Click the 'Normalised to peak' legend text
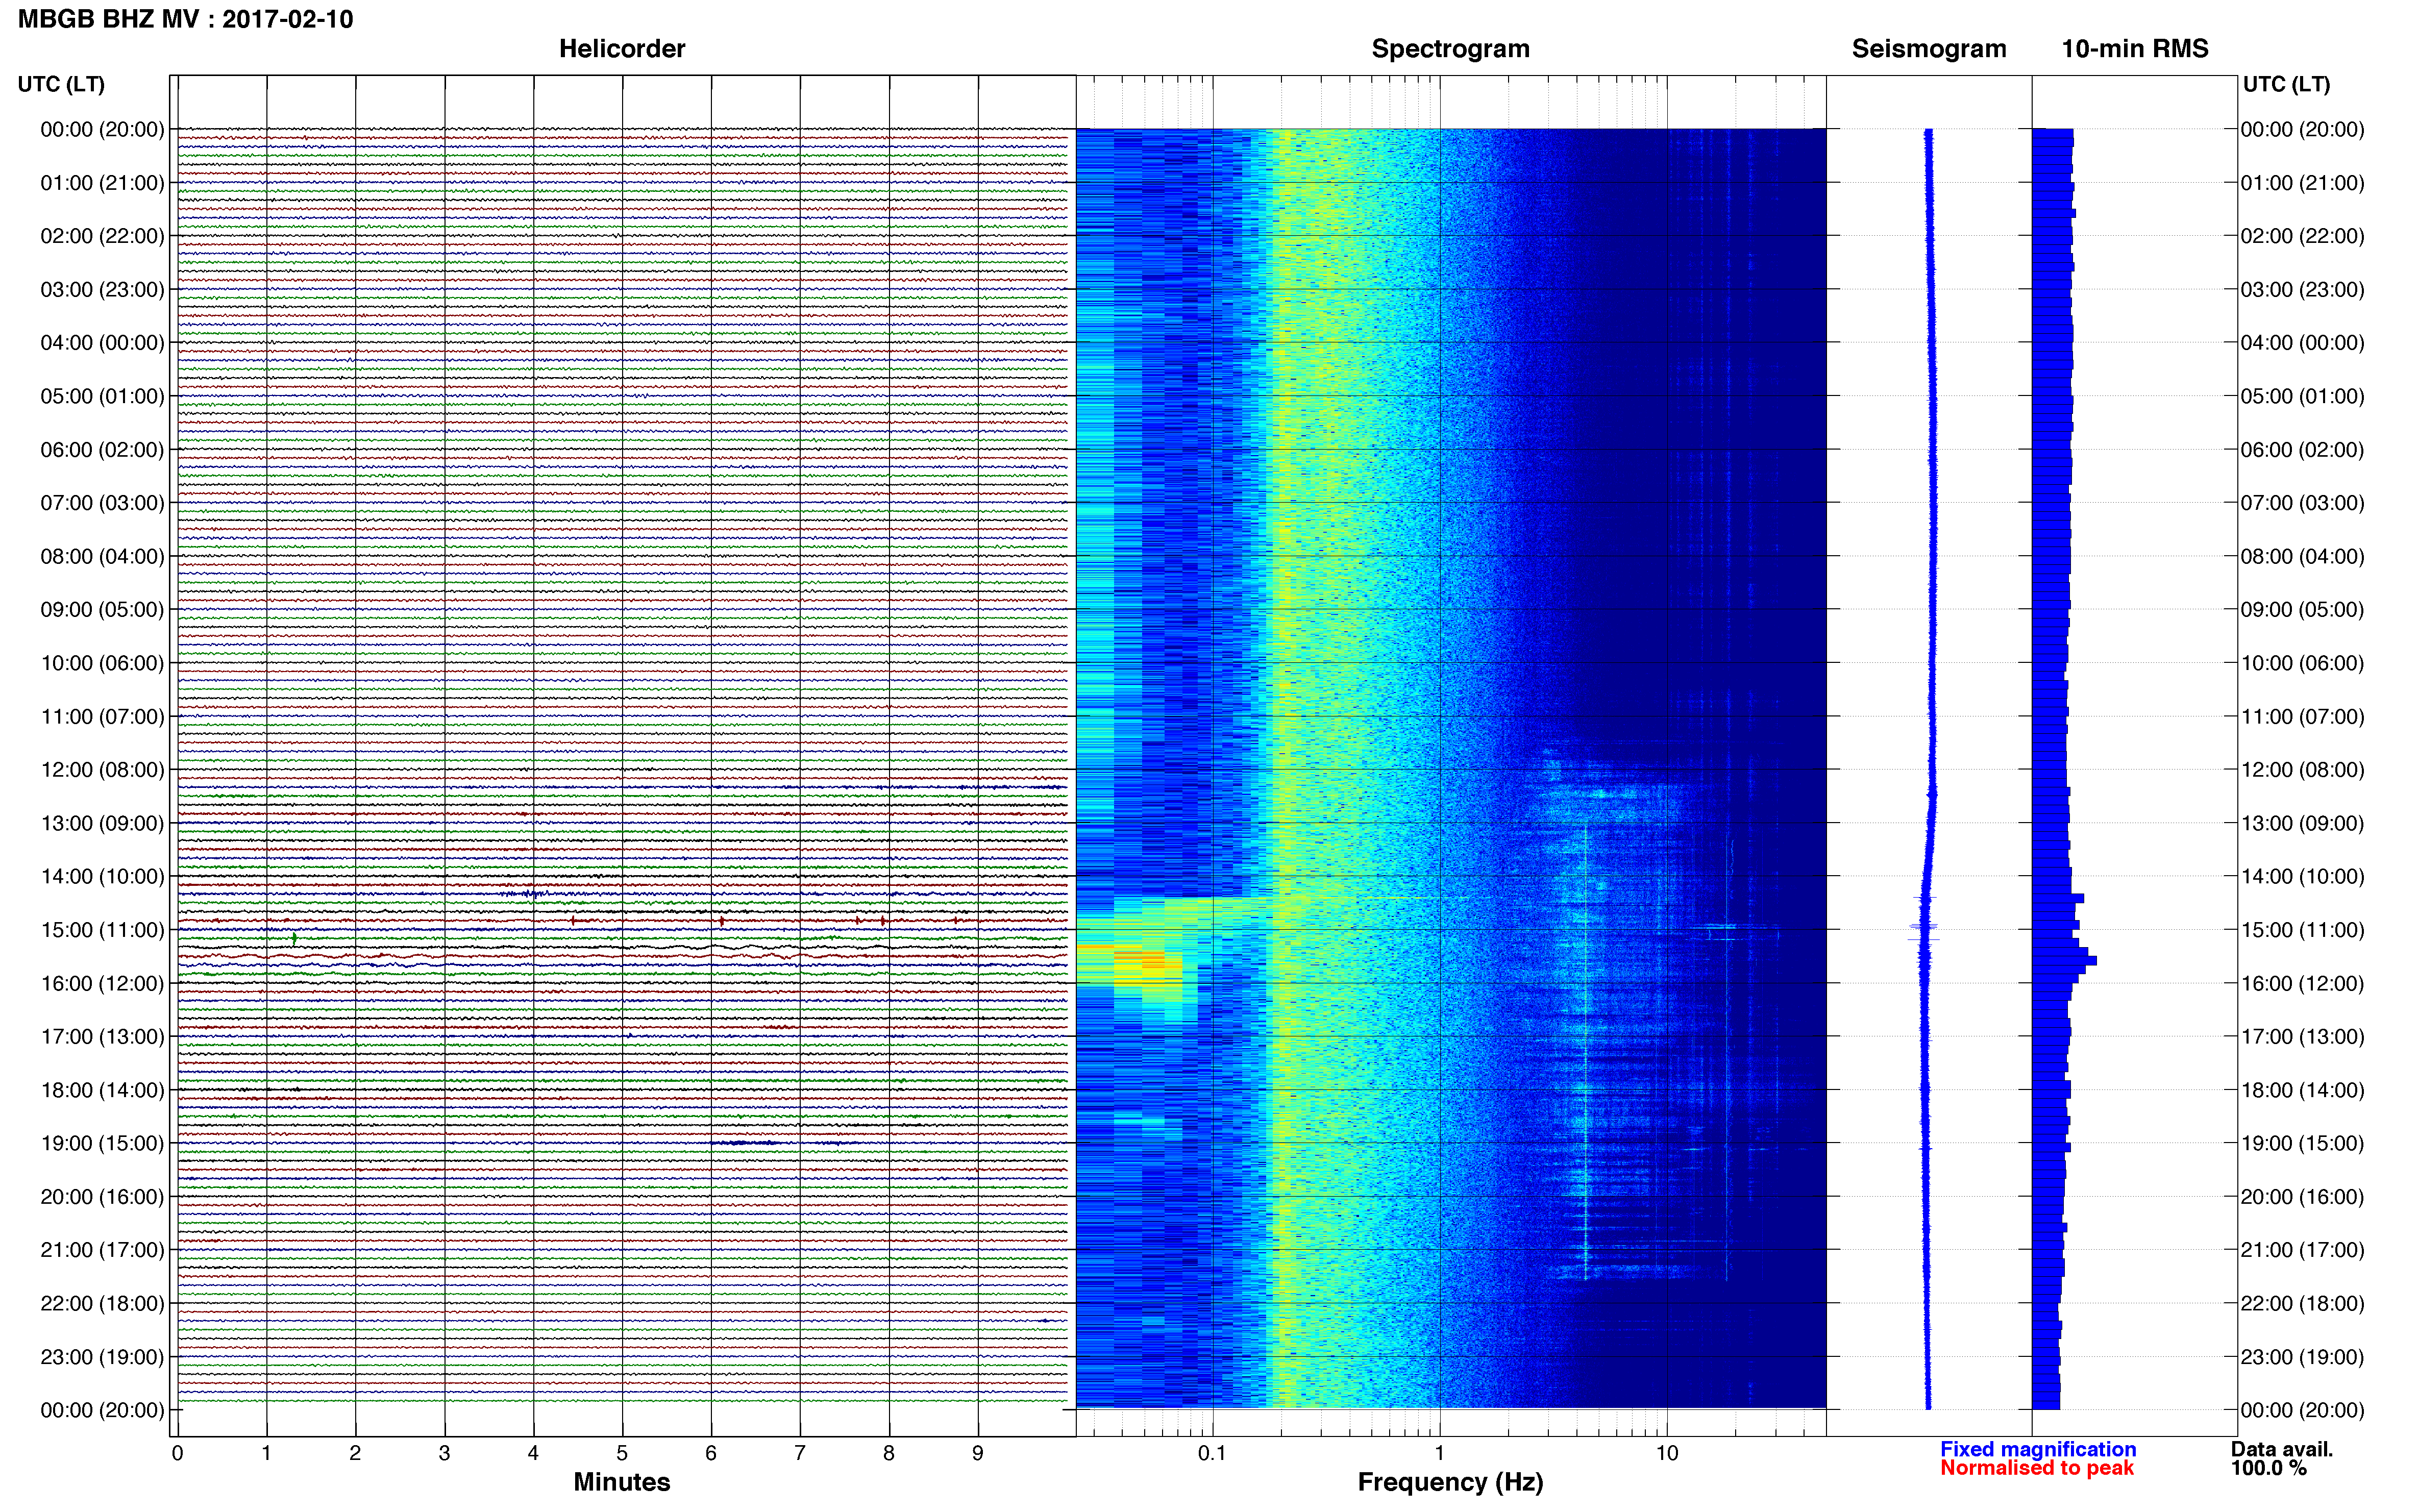 tap(2037, 1468)
